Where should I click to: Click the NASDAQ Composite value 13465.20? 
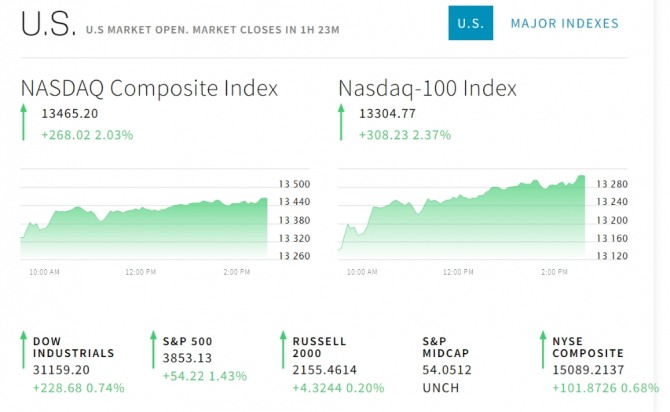pyautogui.click(x=69, y=114)
